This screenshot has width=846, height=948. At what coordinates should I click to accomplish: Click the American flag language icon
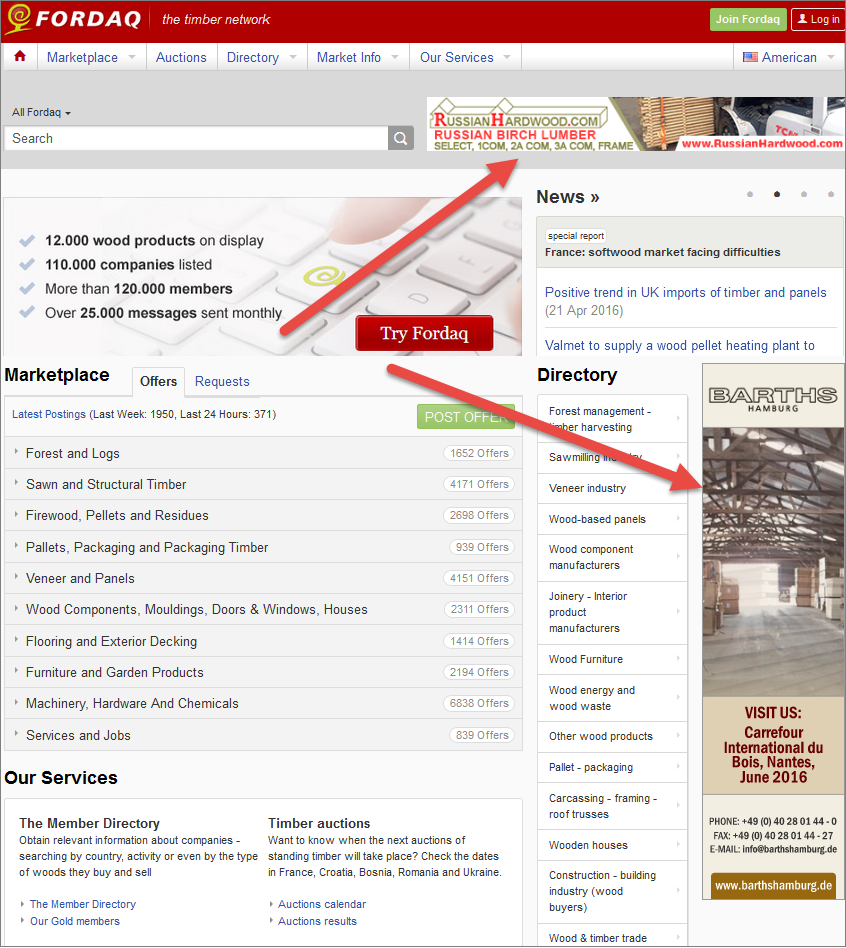tap(750, 57)
